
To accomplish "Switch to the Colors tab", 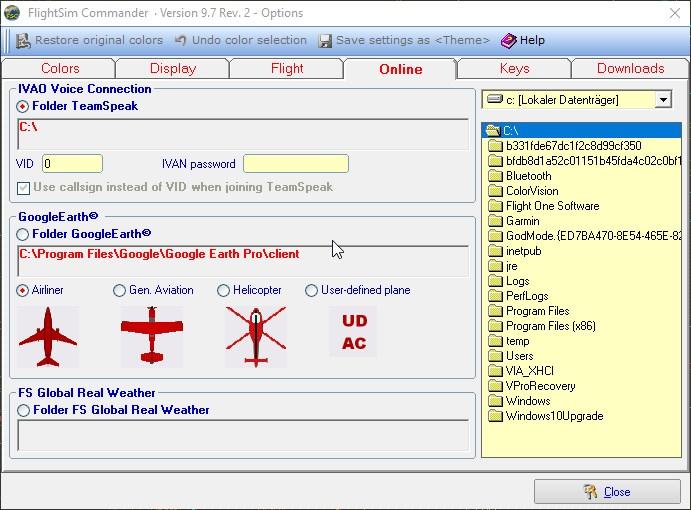I will [60, 69].
